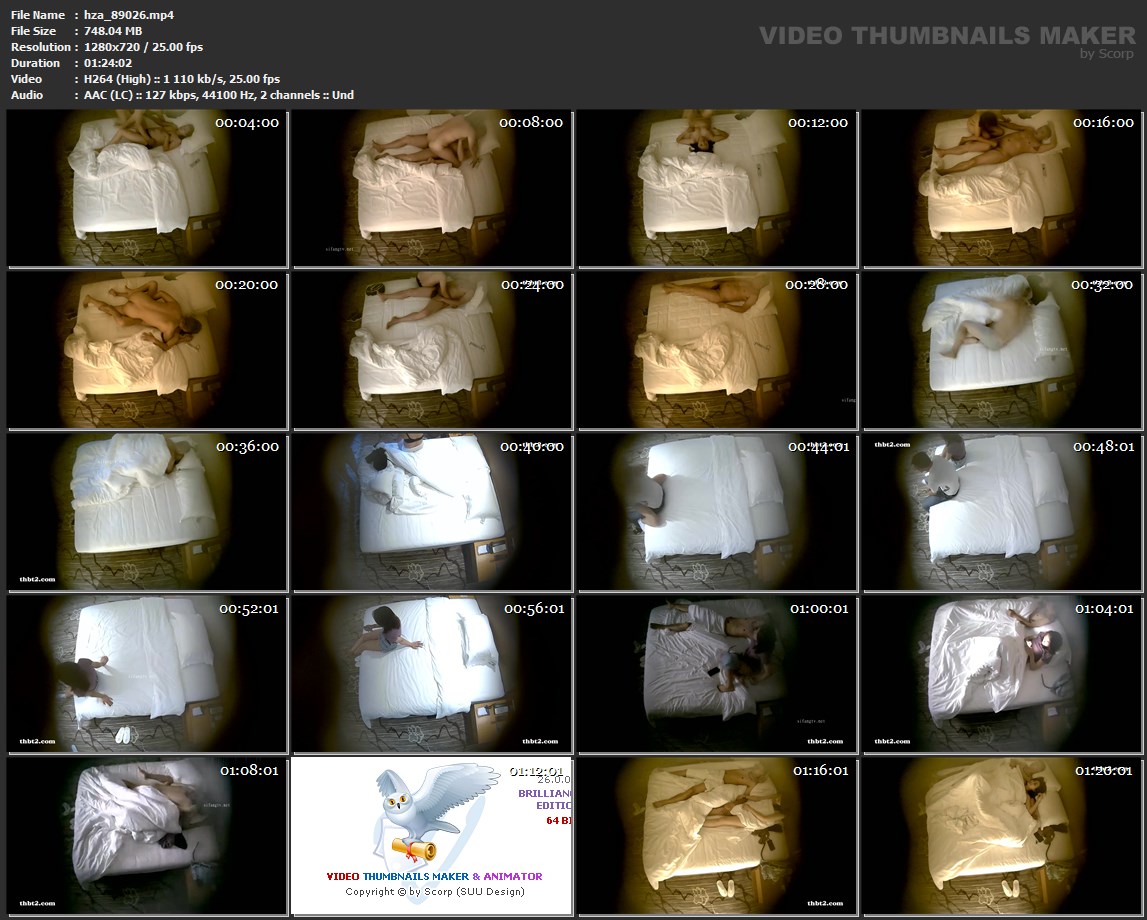Image resolution: width=1147 pixels, height=920 pixels.
Task: Open the thumbnail stamped 00:04:00
Action: coord(147,189)
